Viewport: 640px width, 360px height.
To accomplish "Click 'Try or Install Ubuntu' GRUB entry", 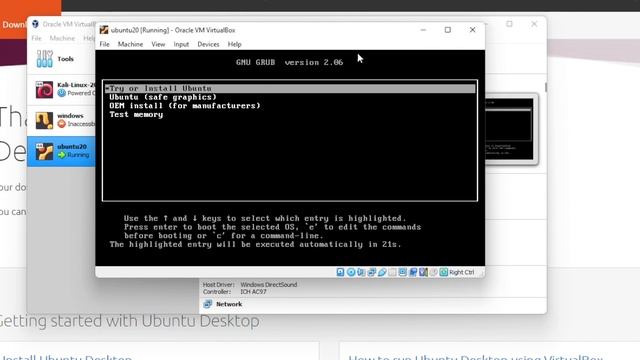I will click(290, 88).
